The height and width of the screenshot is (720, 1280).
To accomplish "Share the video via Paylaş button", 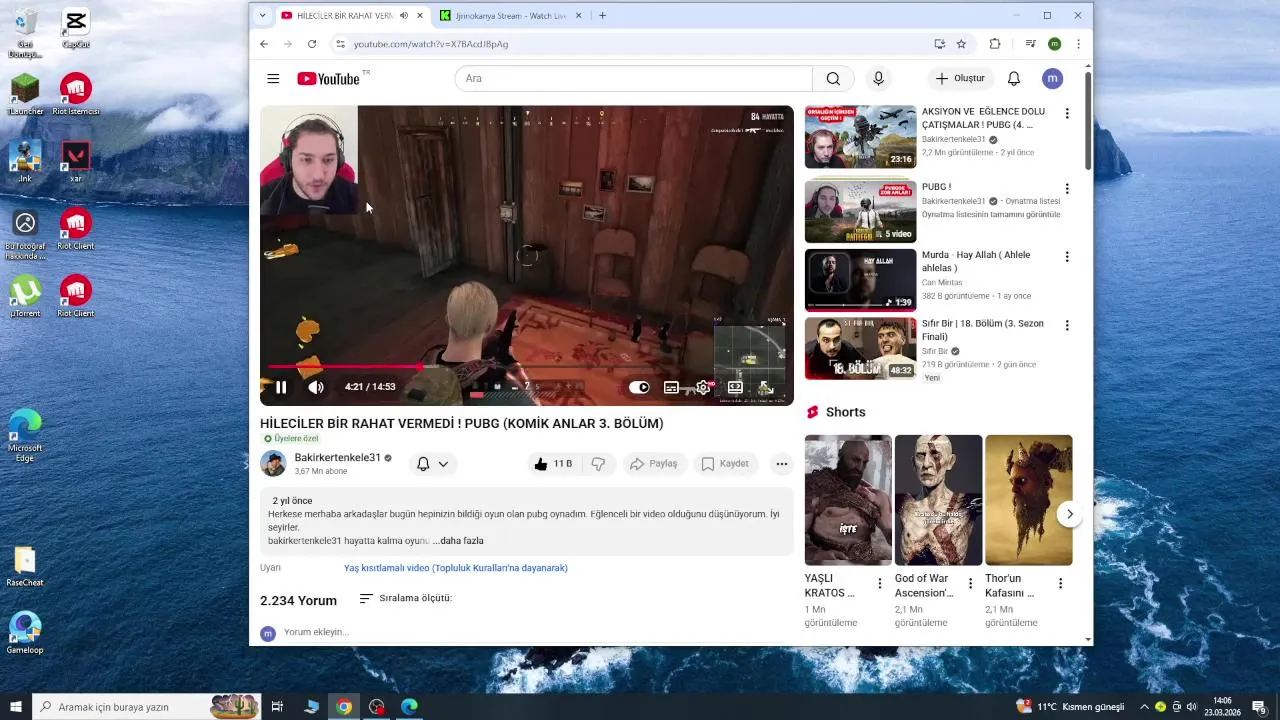I will [654, 464].
